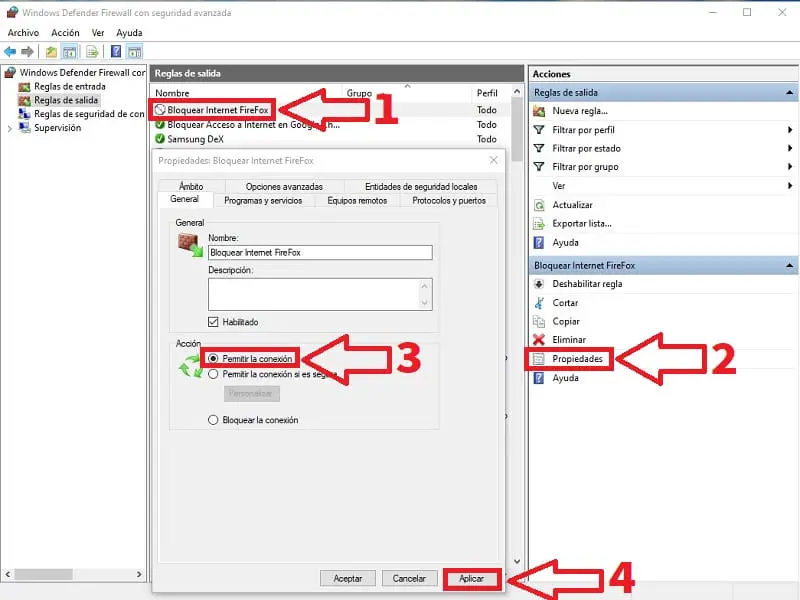Click the Cancelar button

tap(409, 578)
